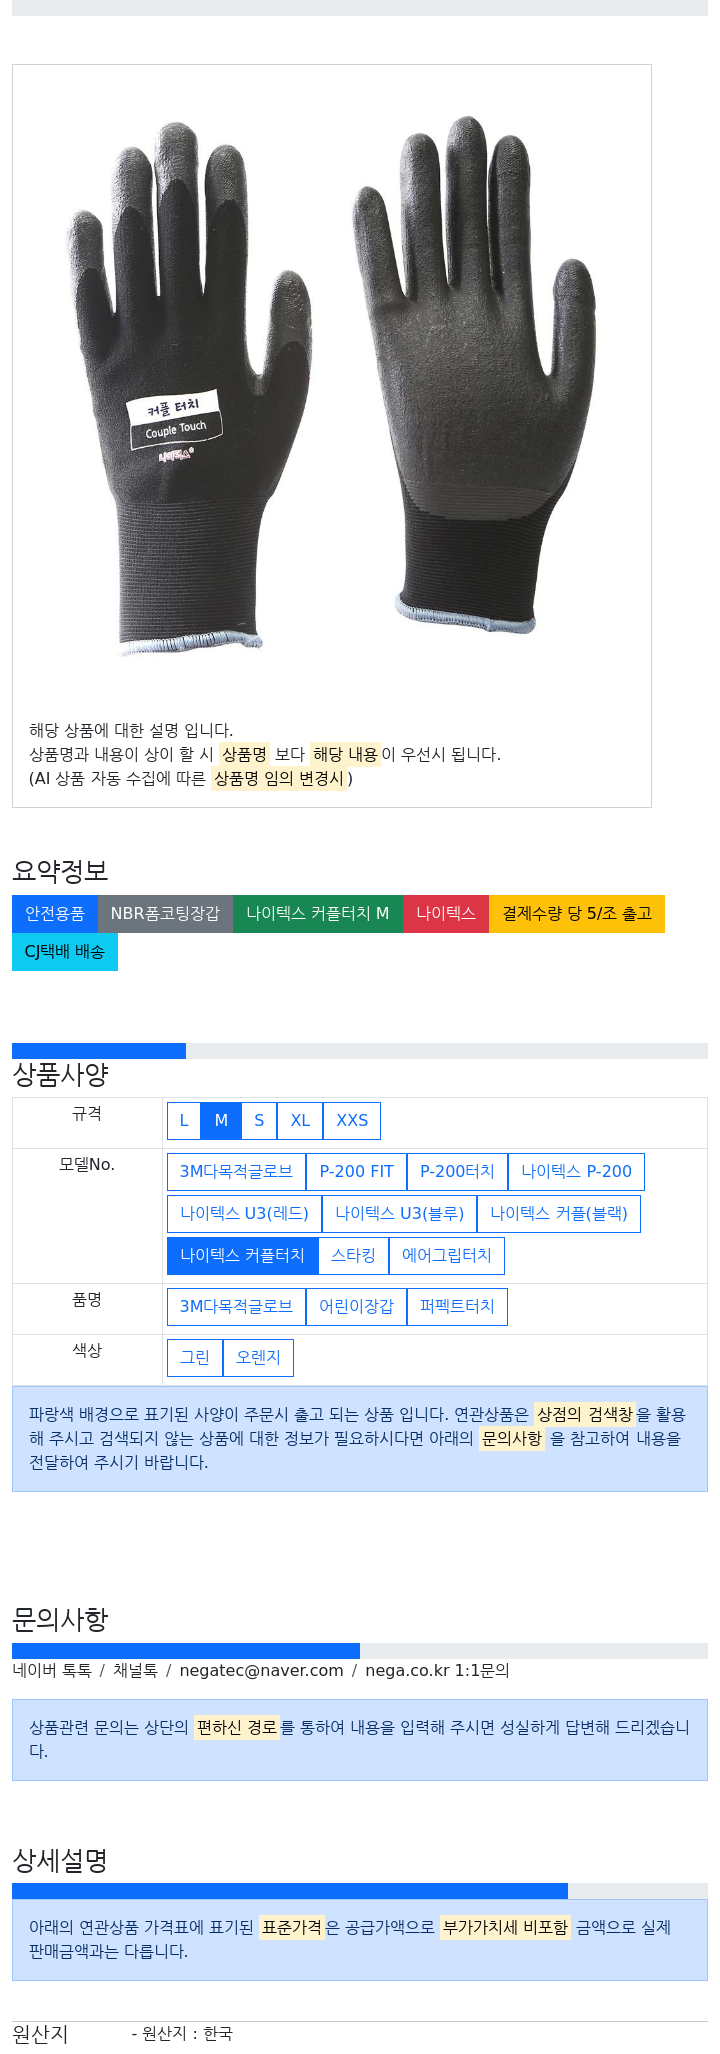Pick 어린이장갑 in 품명 row
720x2054 pixels.
356,1307
